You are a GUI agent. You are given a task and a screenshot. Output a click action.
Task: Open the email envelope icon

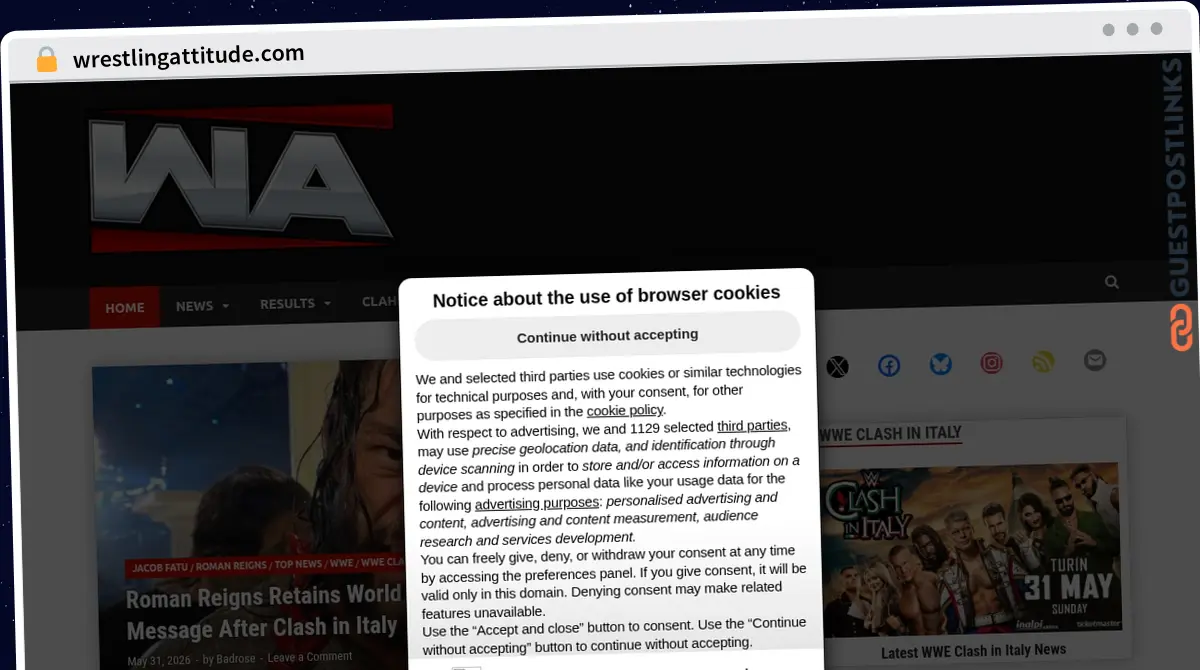point(1095,360)
